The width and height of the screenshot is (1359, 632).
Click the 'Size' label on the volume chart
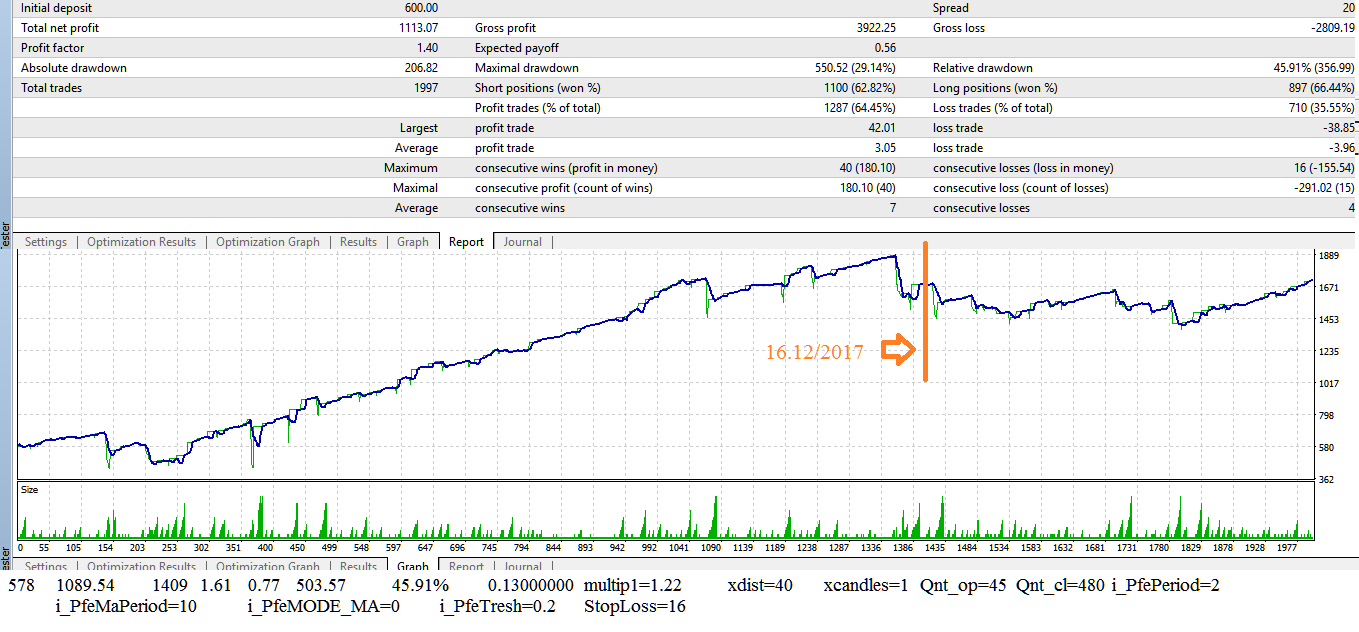(x=30, y=491)
